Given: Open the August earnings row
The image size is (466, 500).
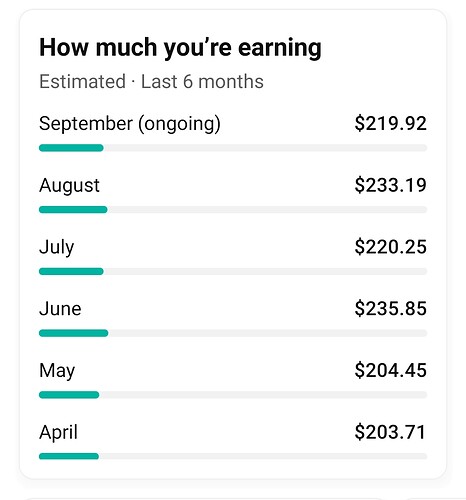Looking at the screenshot, I should click(x=233, y=194).
